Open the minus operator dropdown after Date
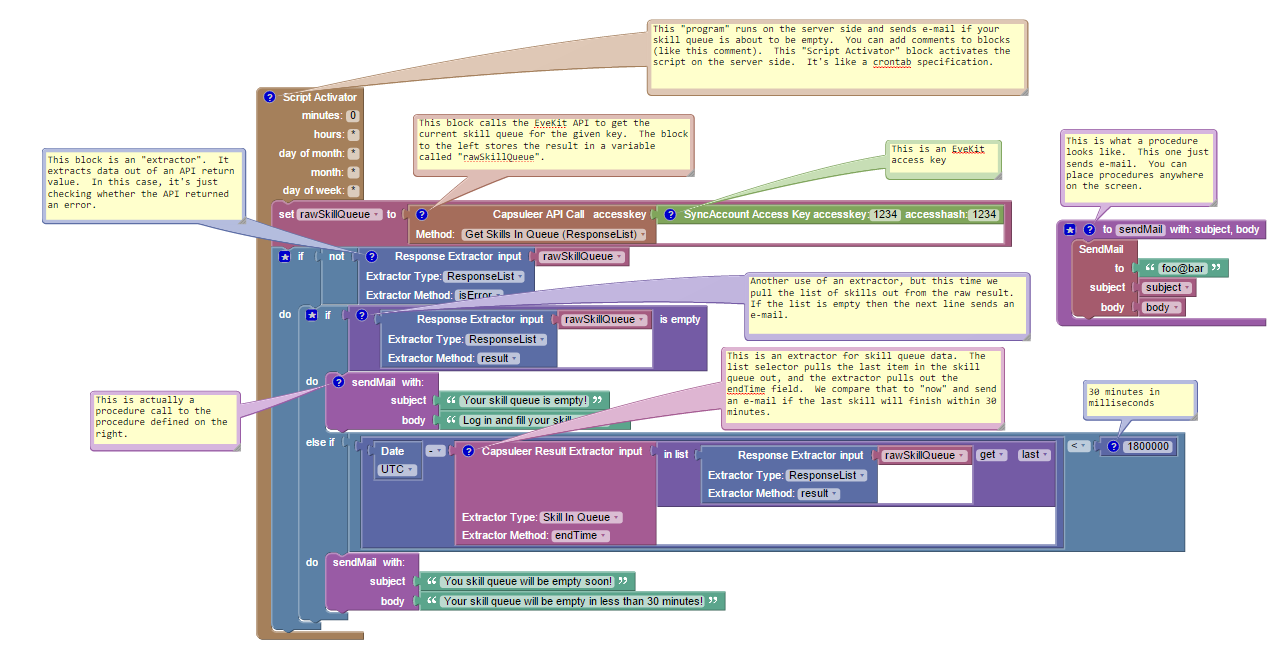 [x=436, y=451]
